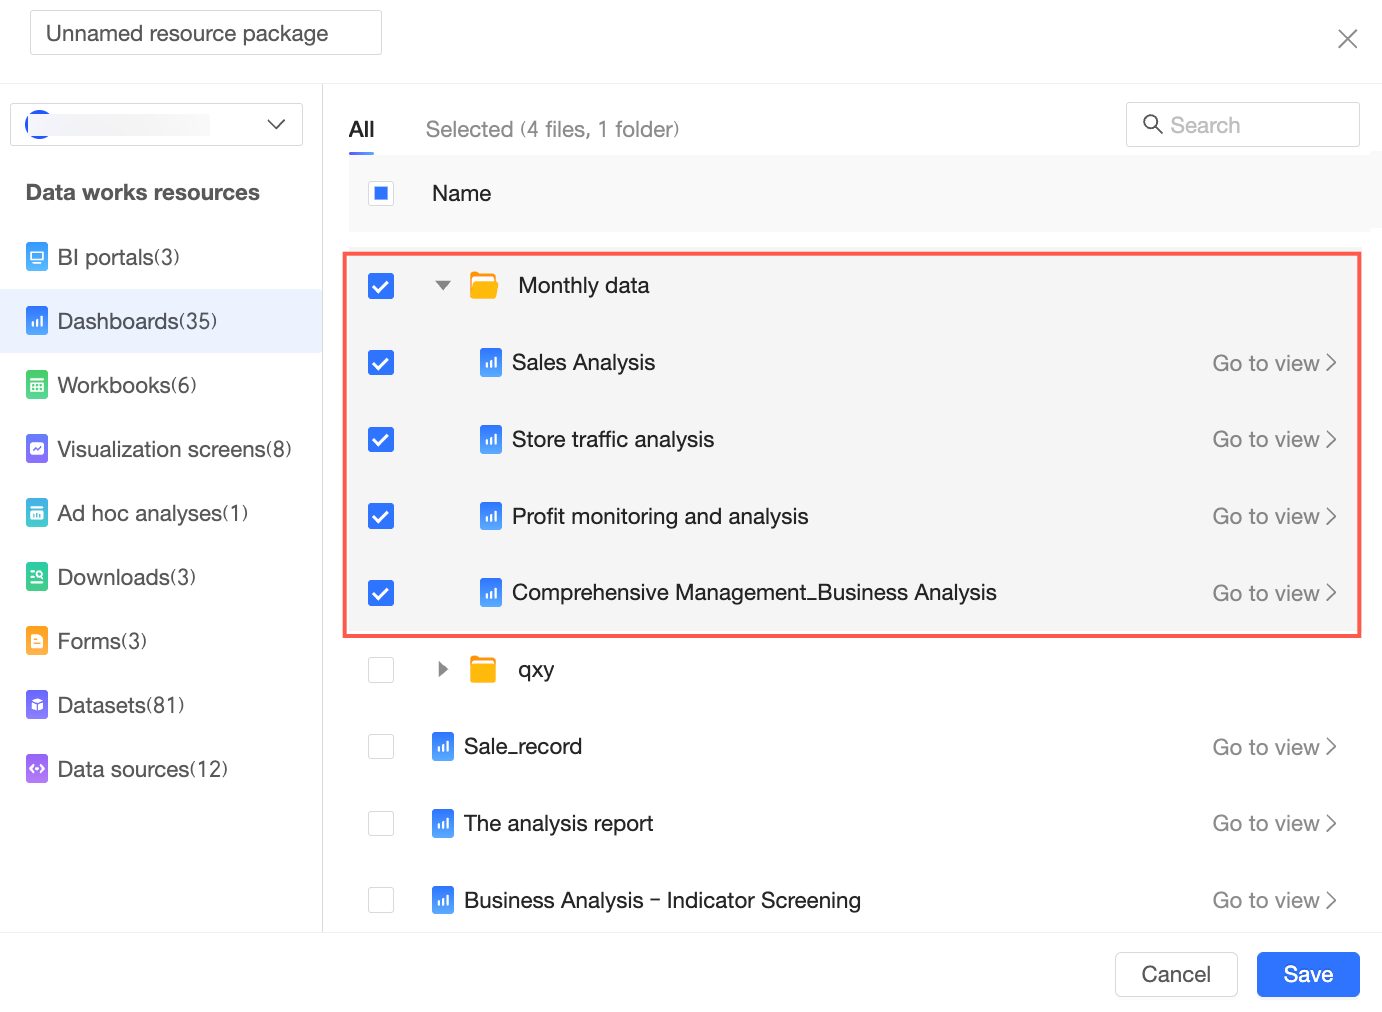Click the qxy folder icon
The image size is (1382, 1012).
483,670
